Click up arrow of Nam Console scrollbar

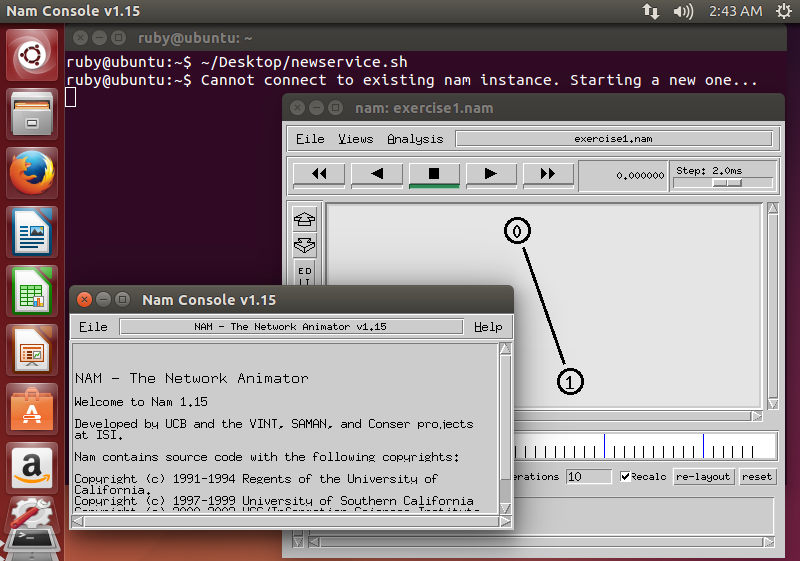pyautogui.click(x=506, y=349)
